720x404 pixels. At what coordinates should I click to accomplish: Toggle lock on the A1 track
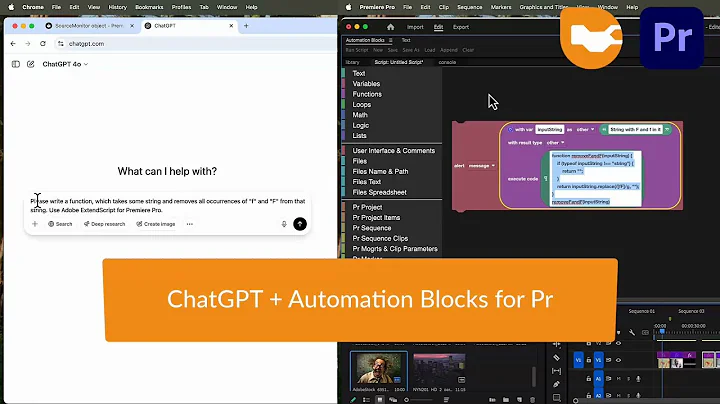(589, 379)
